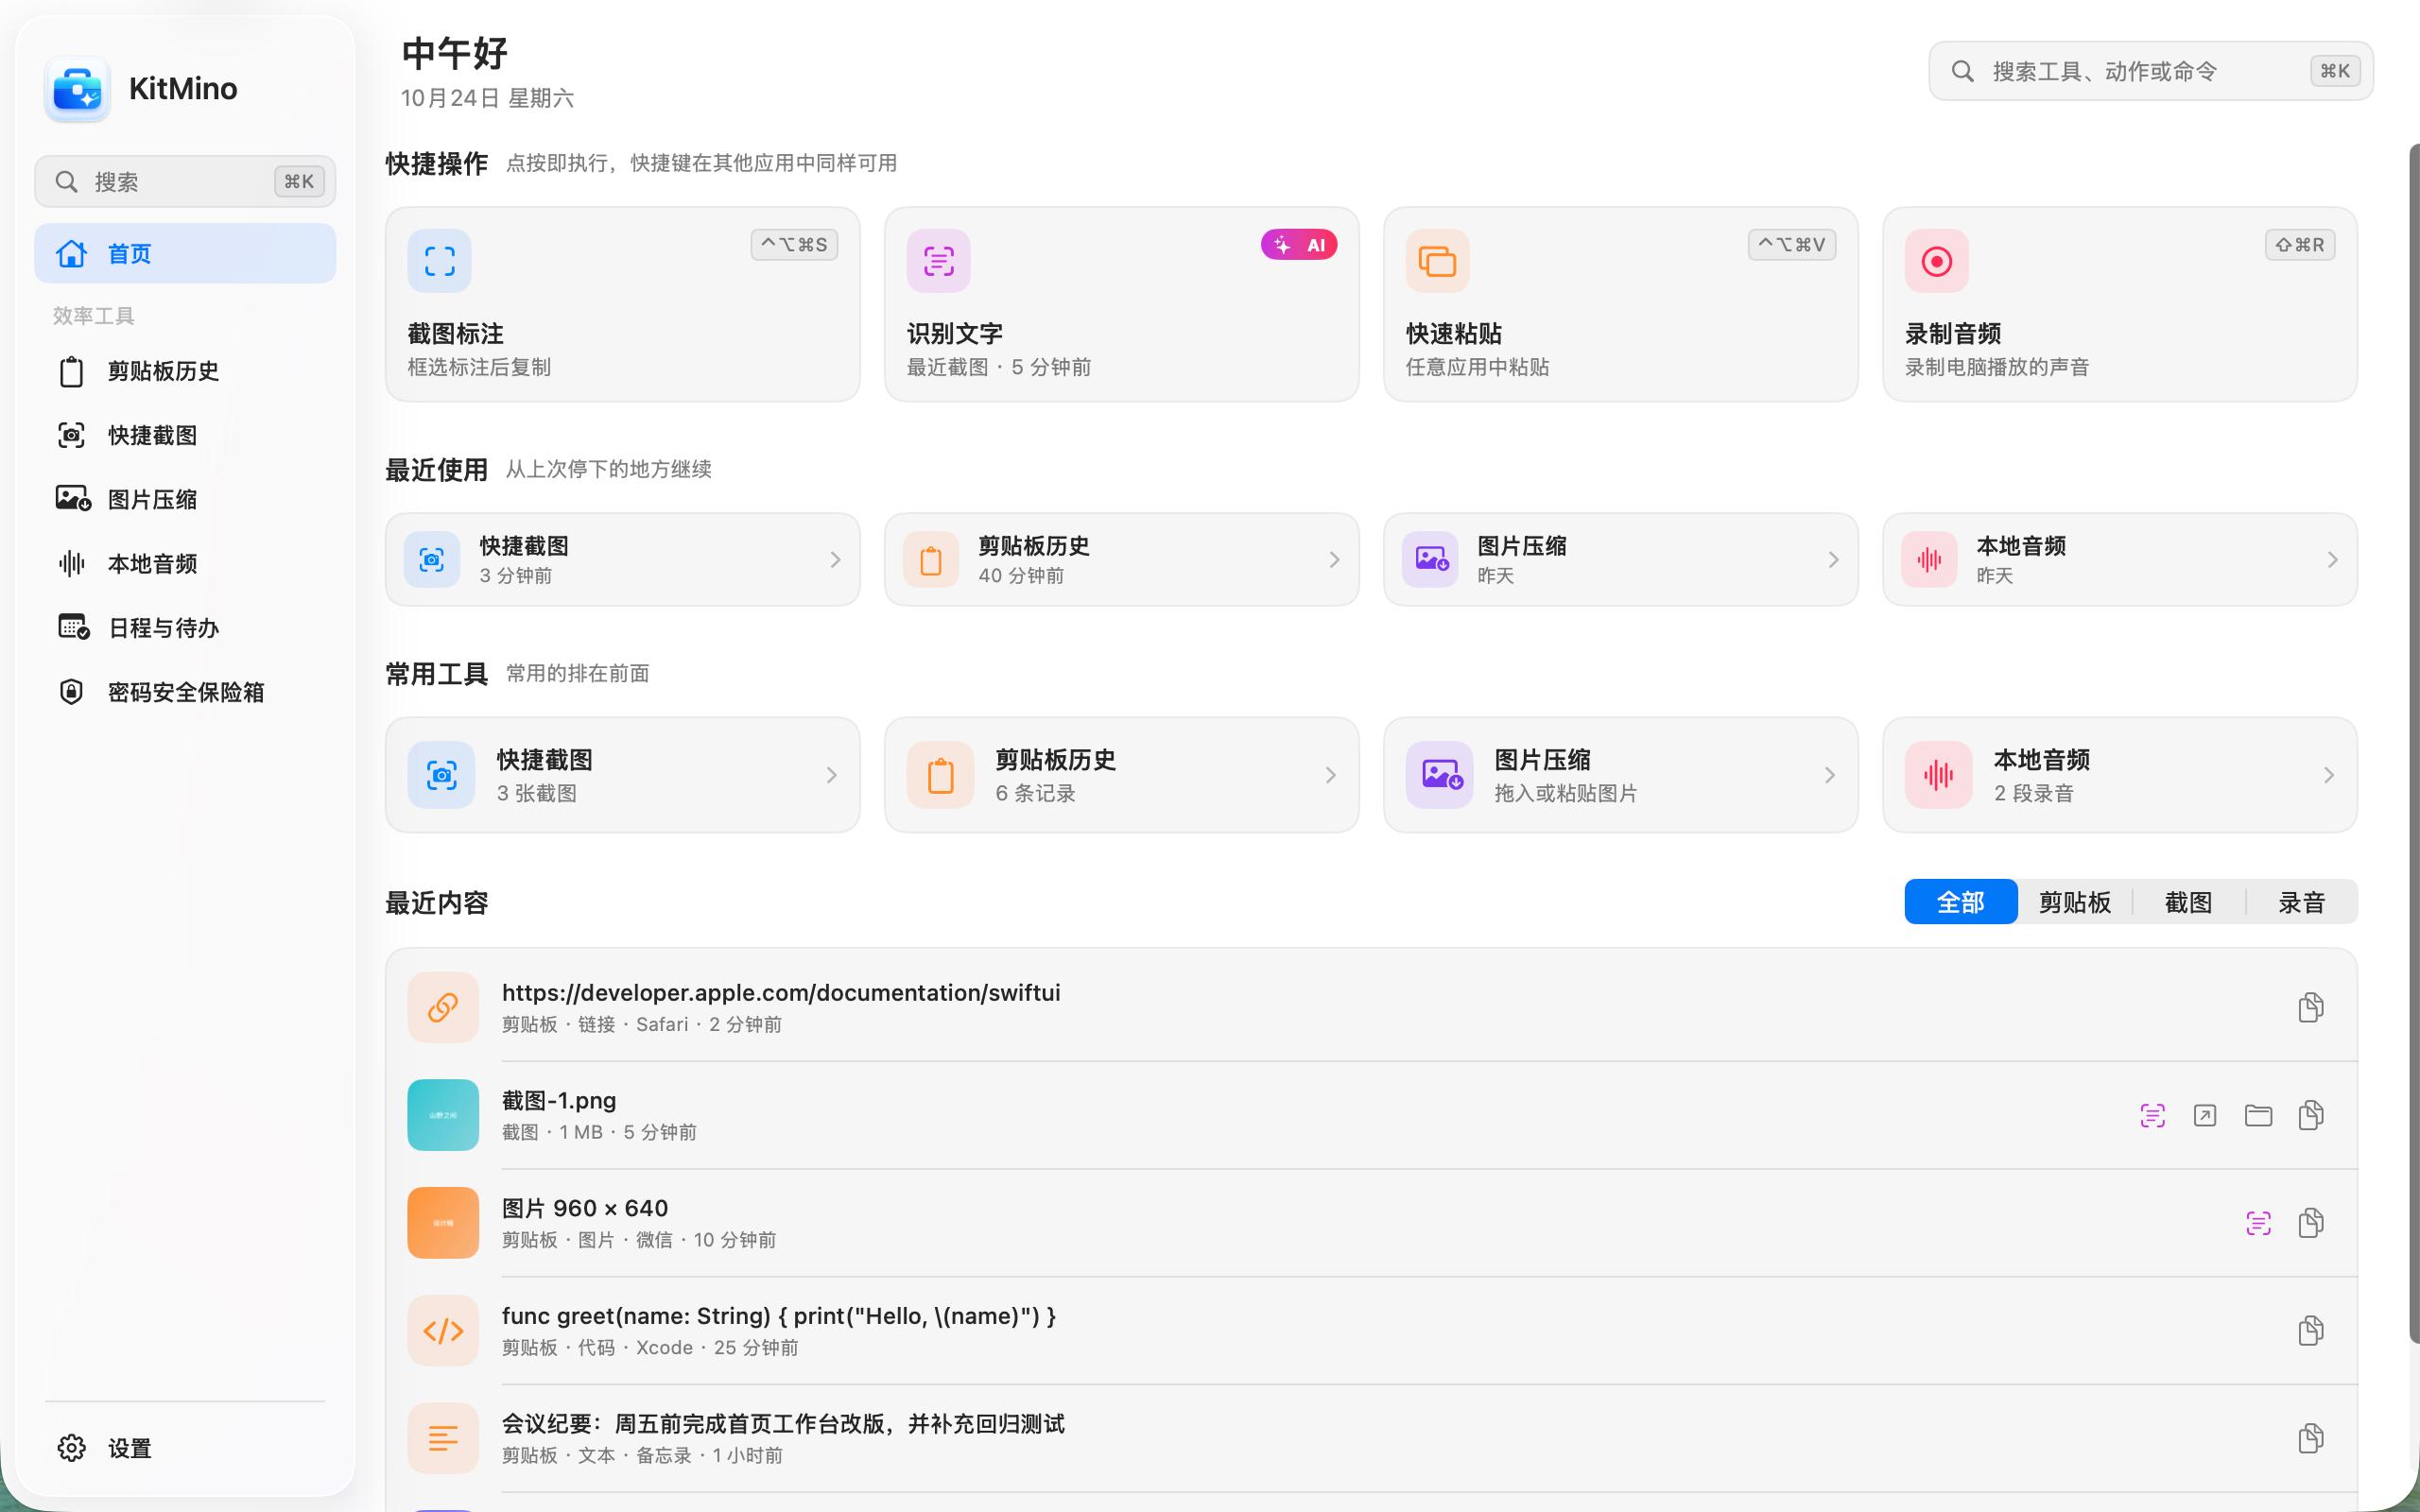Viewport: 2420px width, 1512px height.
Task: Switch to the 截图 filter tab
Action: pos(2188,902)
